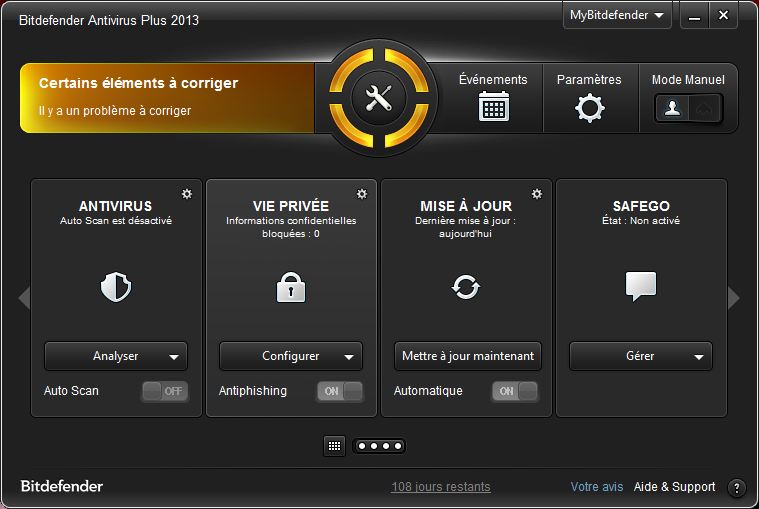
Task: Click the Antivirus shield icon
Action: click(116, 287)
